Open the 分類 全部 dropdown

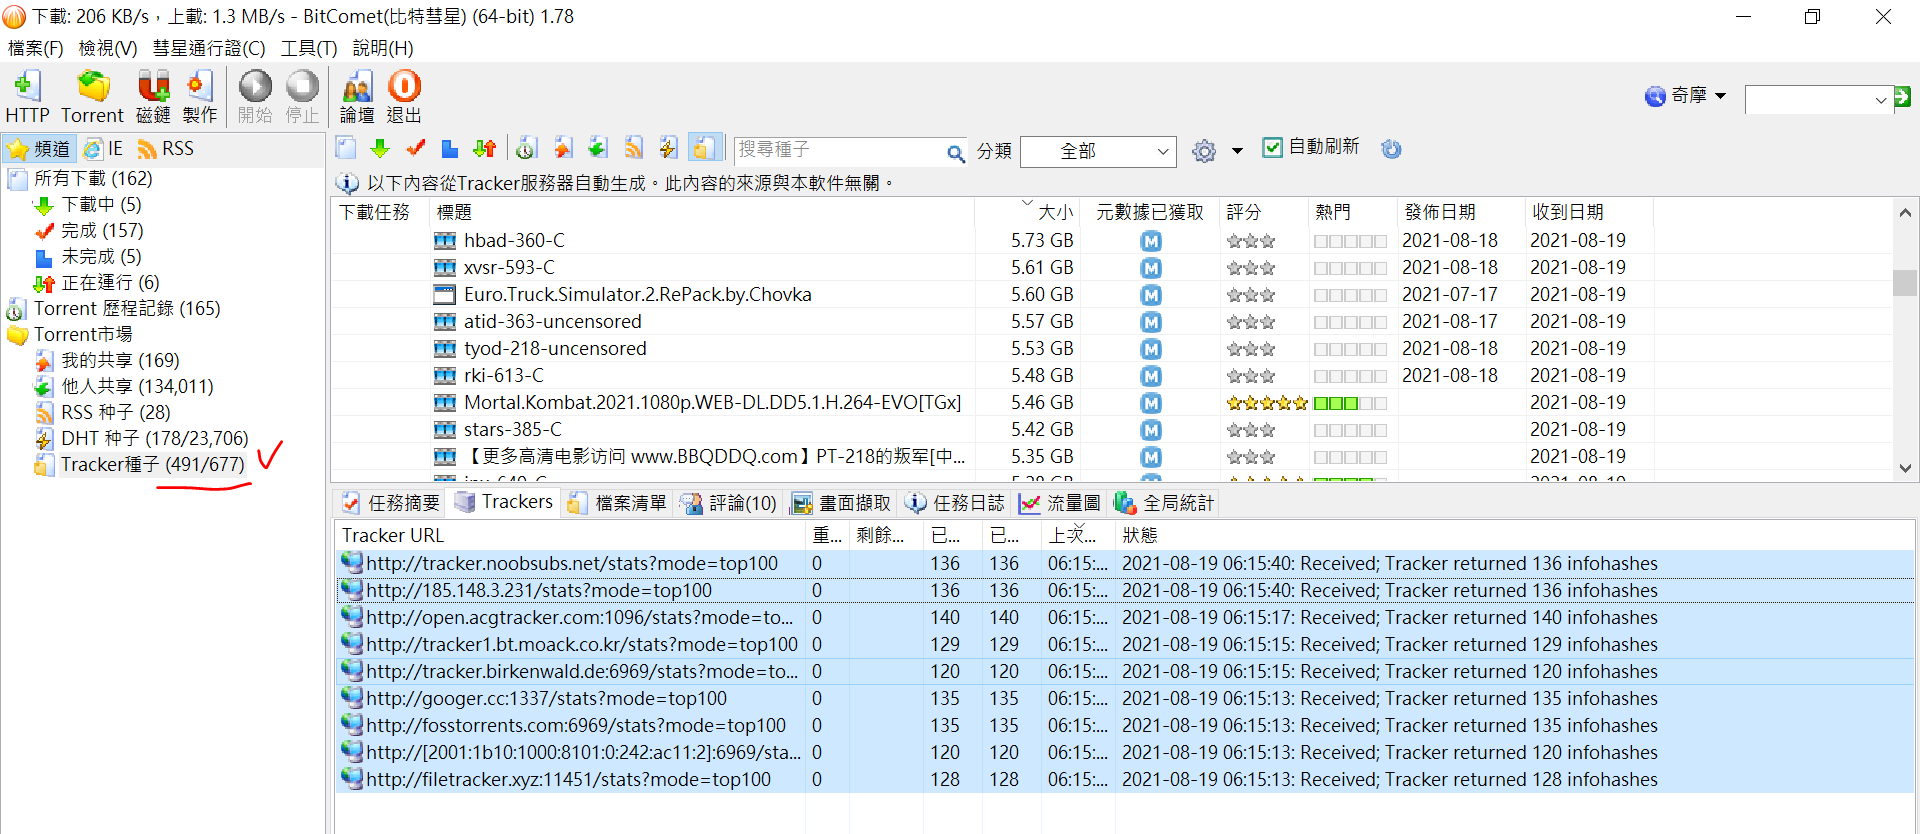coord(1098,151)
